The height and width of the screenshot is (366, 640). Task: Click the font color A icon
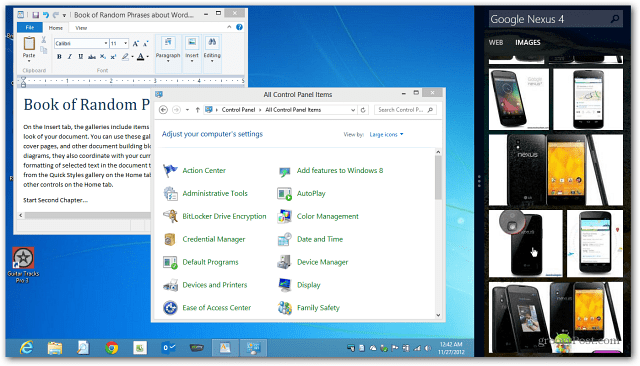140,57
